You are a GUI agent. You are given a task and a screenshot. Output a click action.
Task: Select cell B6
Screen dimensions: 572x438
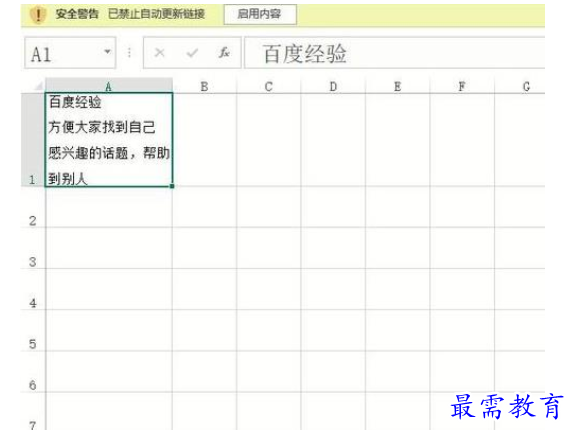tap(204, 372)
